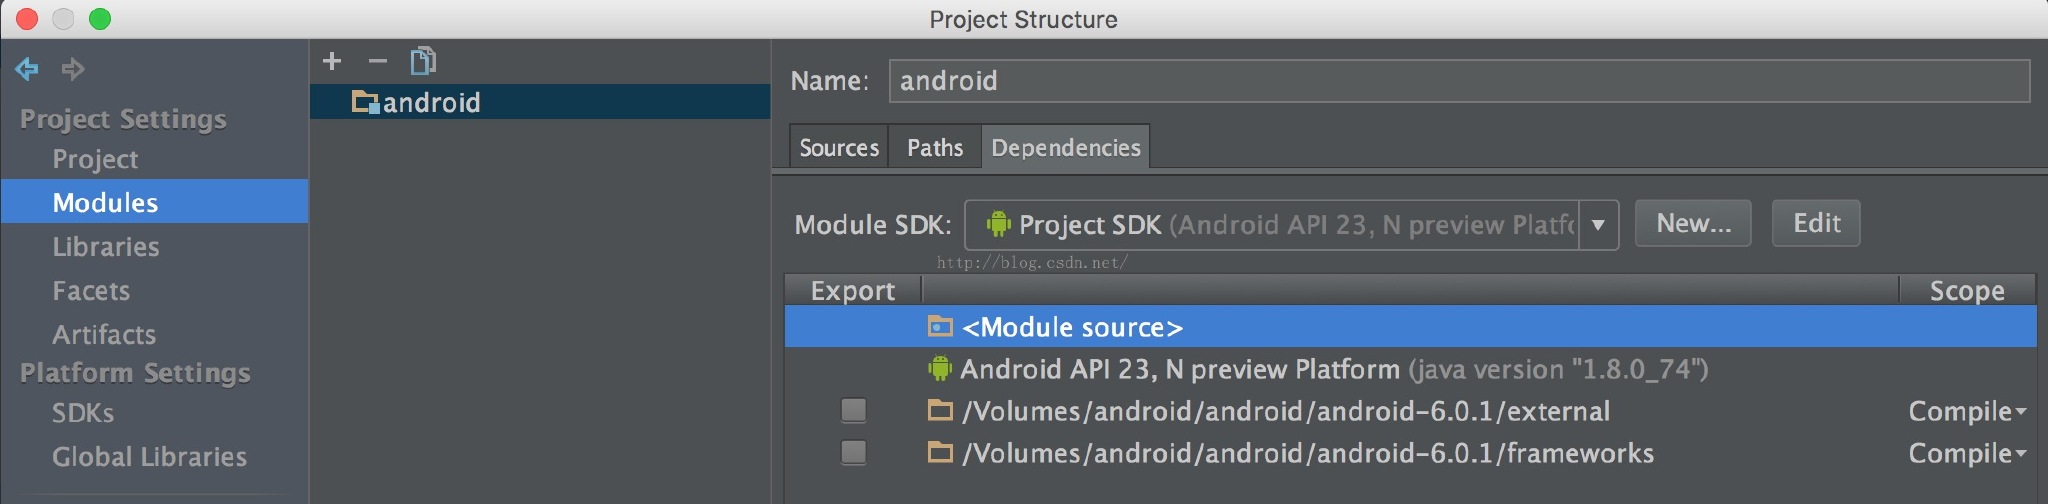2048x504 pixels.
Task: Toggle export checkbox for external folder
Action: (854, 411)
